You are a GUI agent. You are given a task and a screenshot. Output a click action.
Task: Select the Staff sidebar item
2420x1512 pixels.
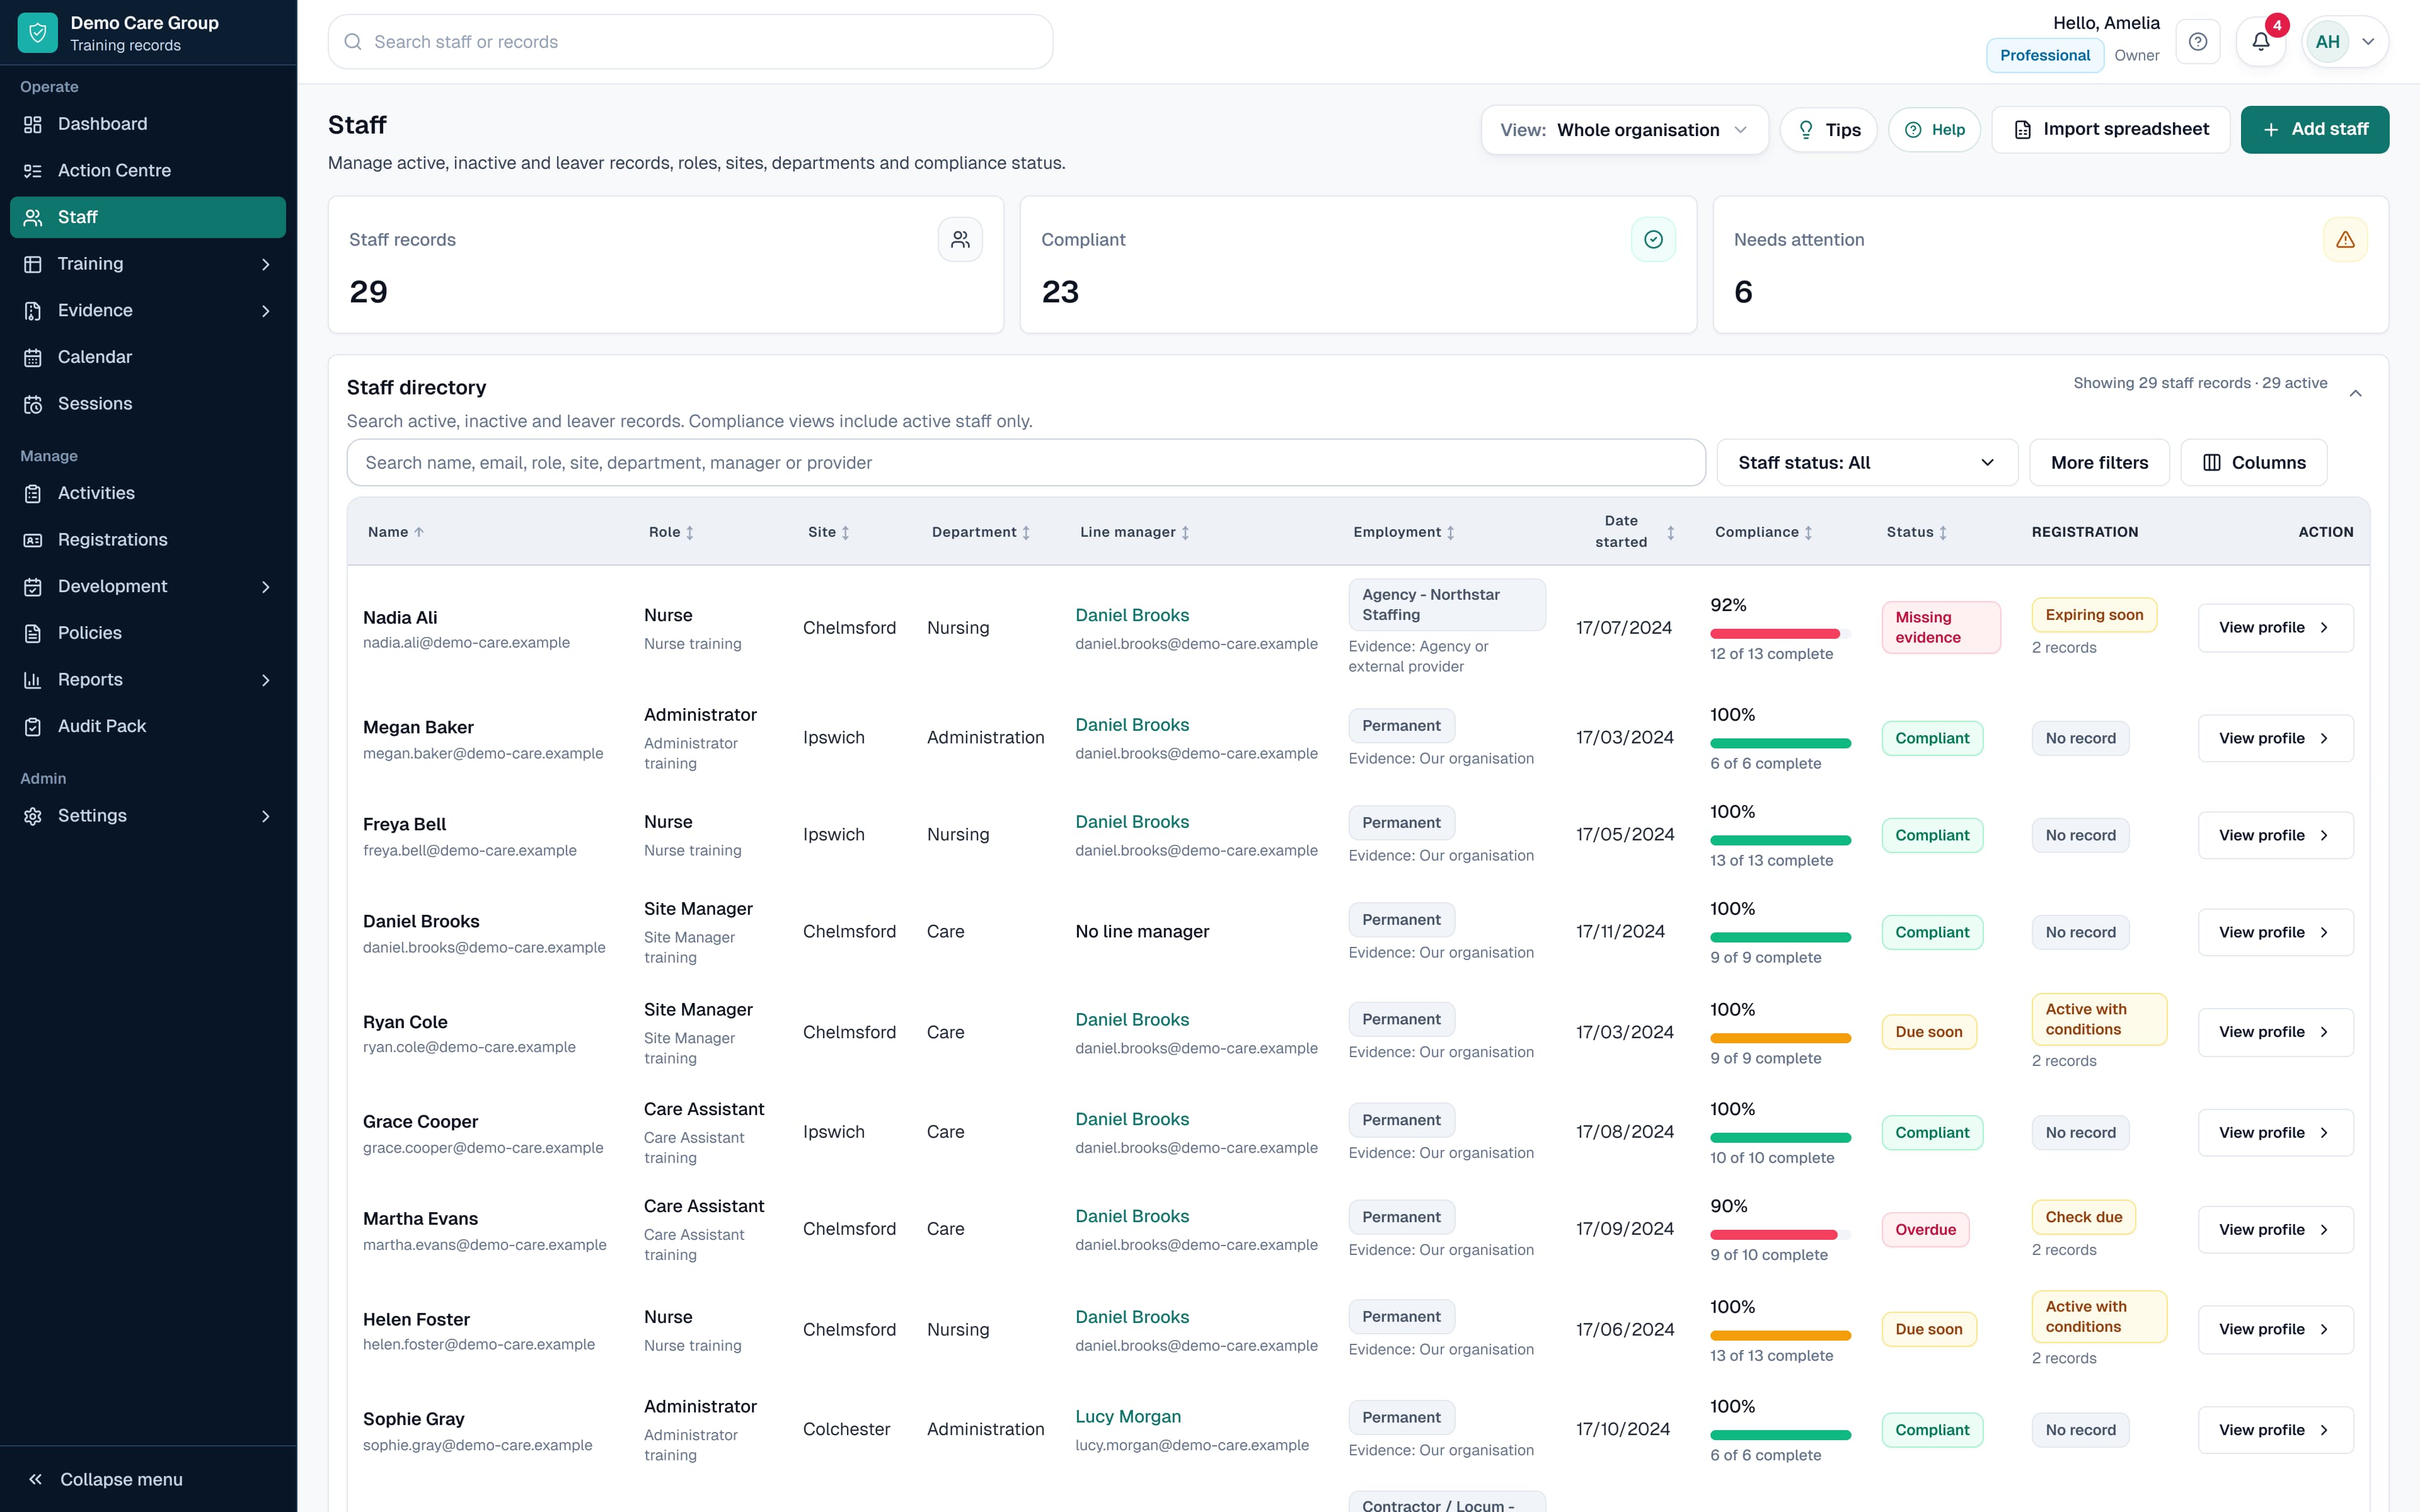click(x=148, y=217)
